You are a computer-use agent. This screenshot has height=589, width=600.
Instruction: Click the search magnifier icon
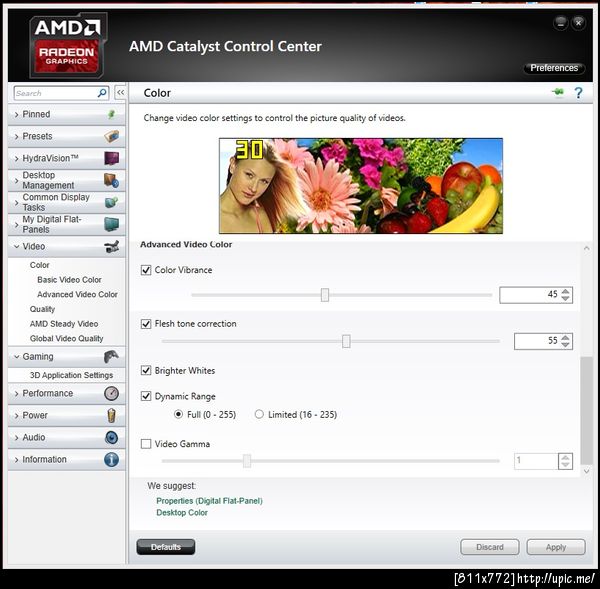click(x=102, y=93)
